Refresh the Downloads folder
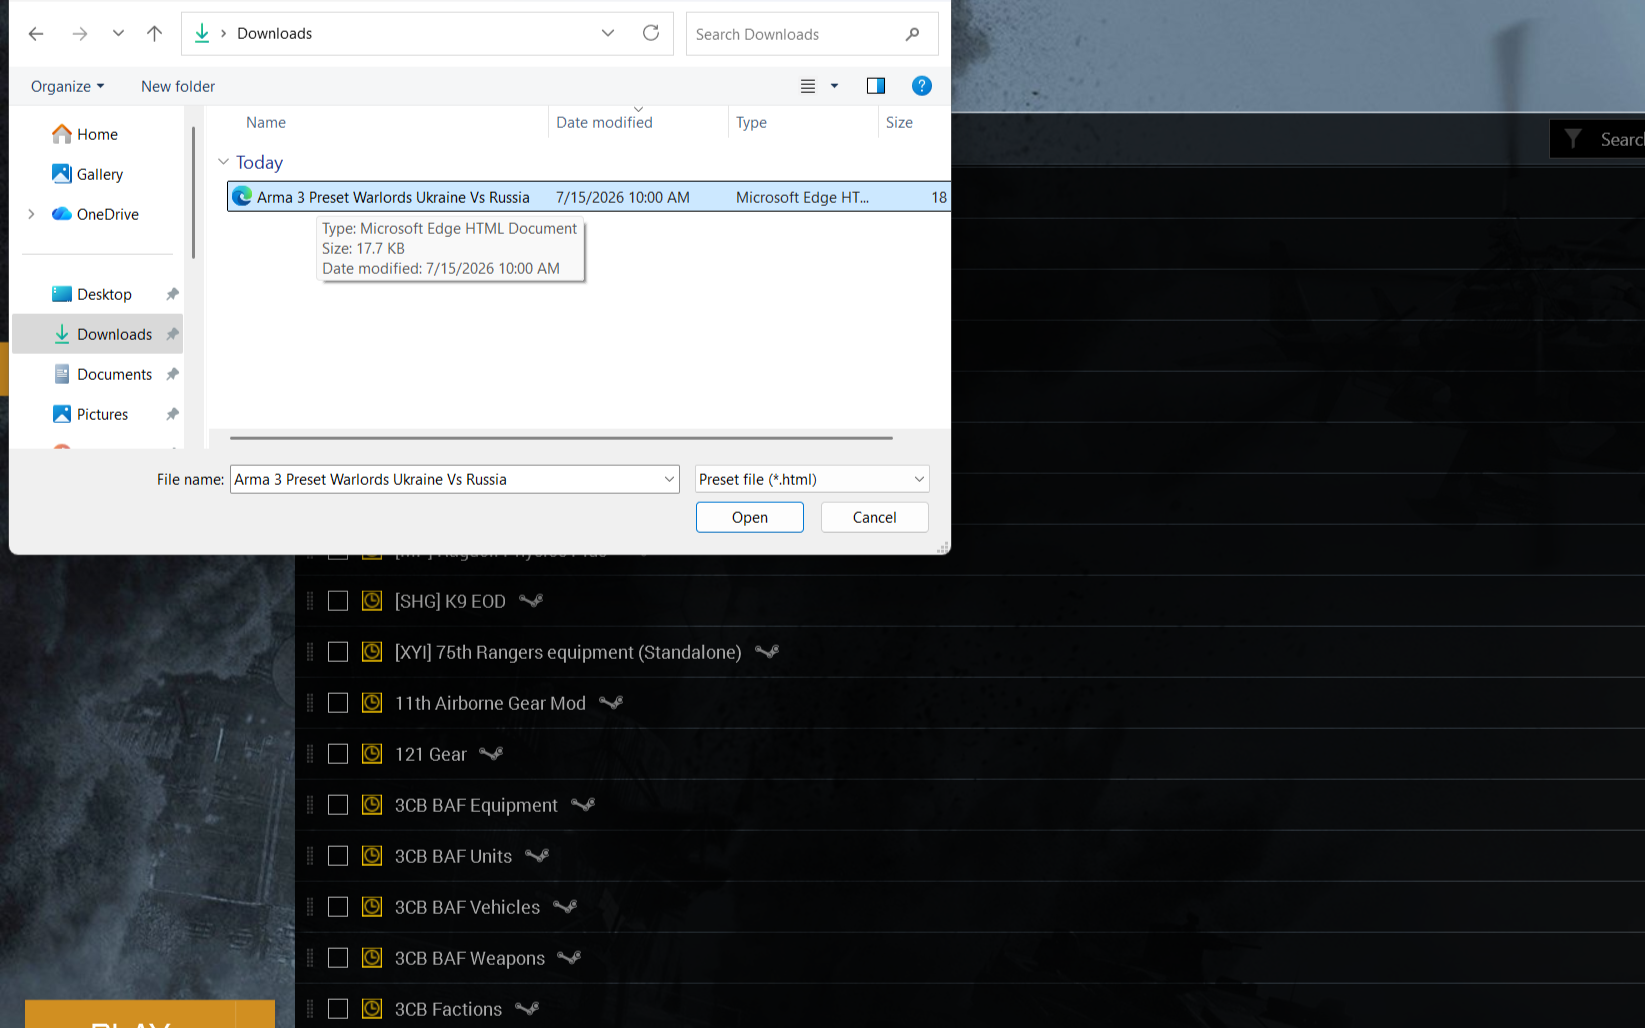Image resolution: width=1645 pixels, height=1028 pixels. pos(651,33)
